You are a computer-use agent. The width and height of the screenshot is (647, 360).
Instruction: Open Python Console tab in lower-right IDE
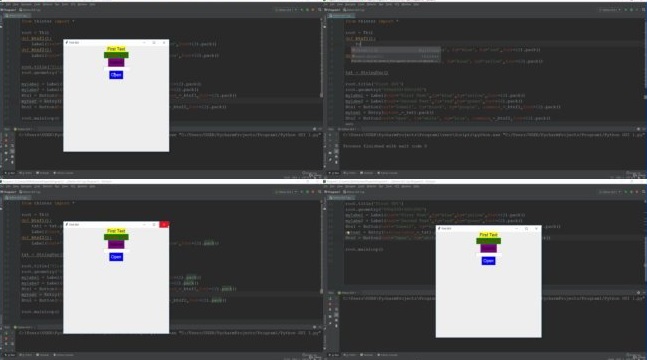coord(387,355)
